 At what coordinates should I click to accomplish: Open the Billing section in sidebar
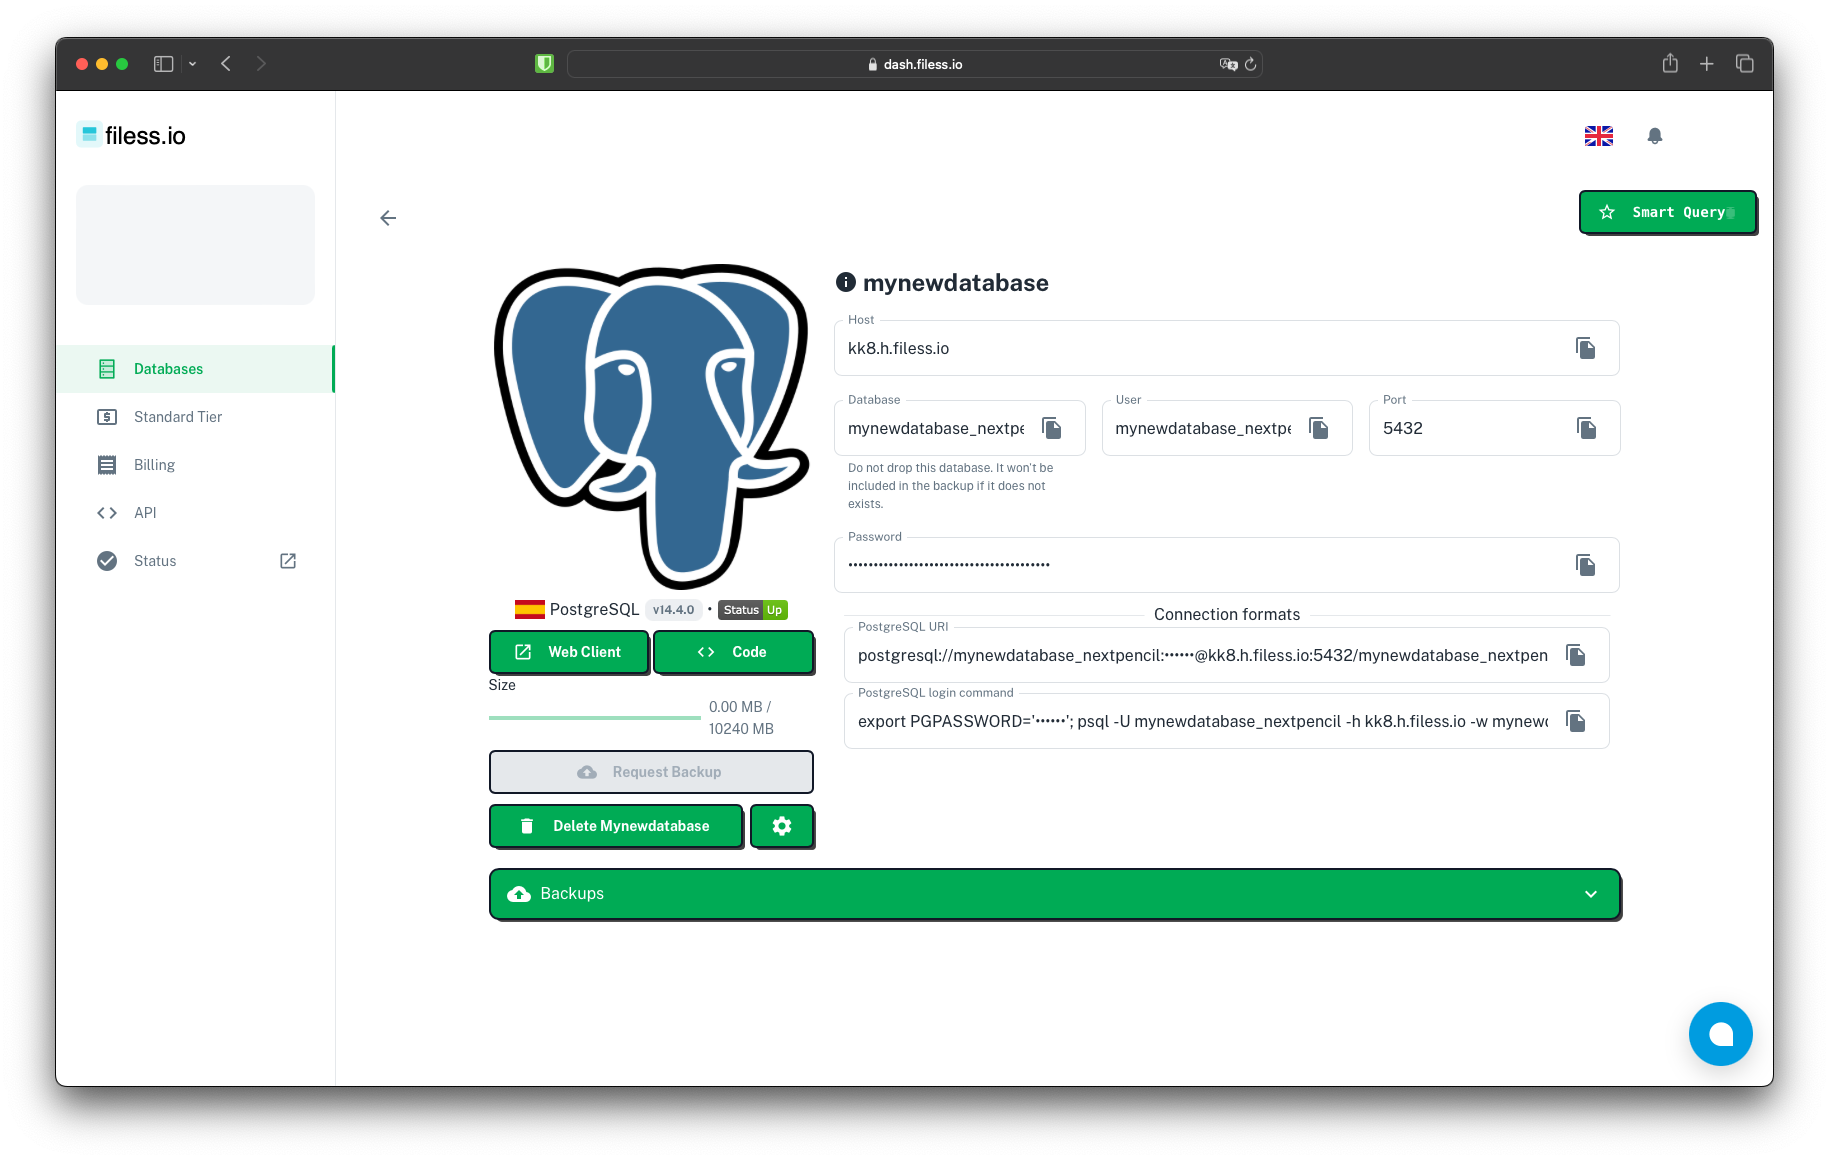(154, 465)
